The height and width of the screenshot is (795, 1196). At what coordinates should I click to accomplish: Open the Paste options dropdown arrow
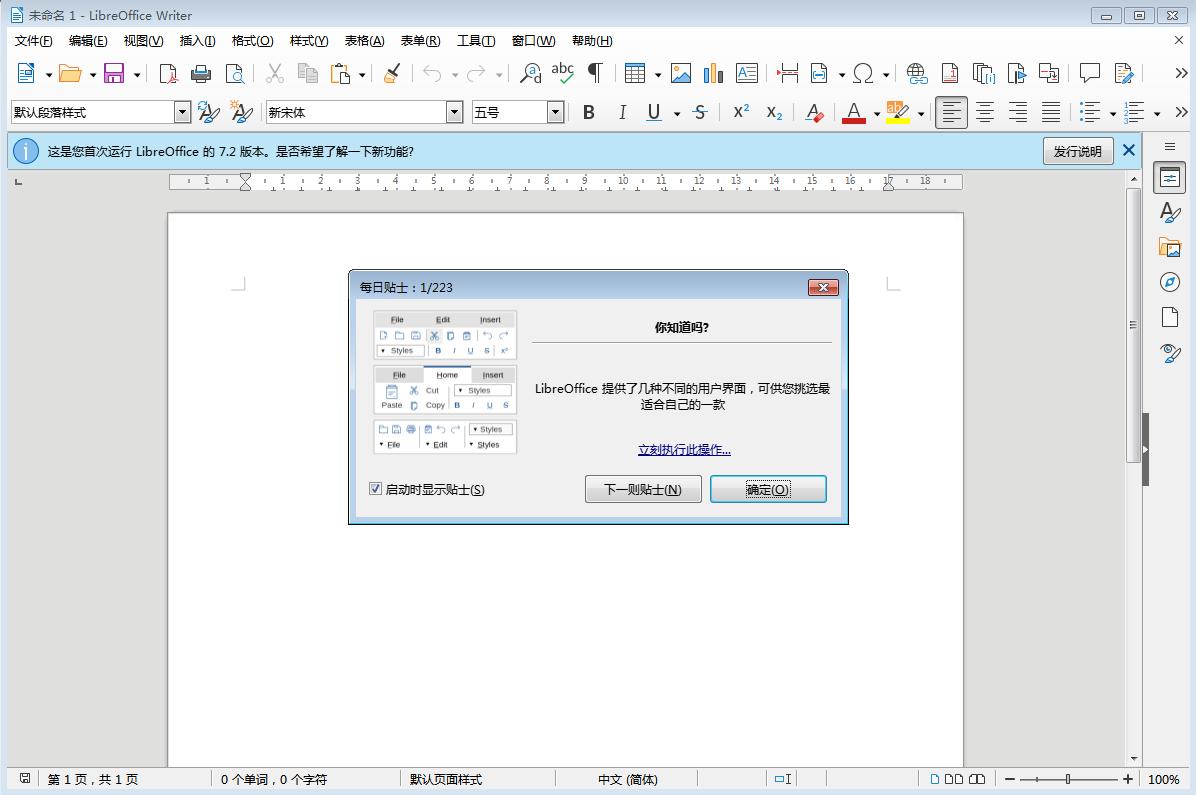362,74
